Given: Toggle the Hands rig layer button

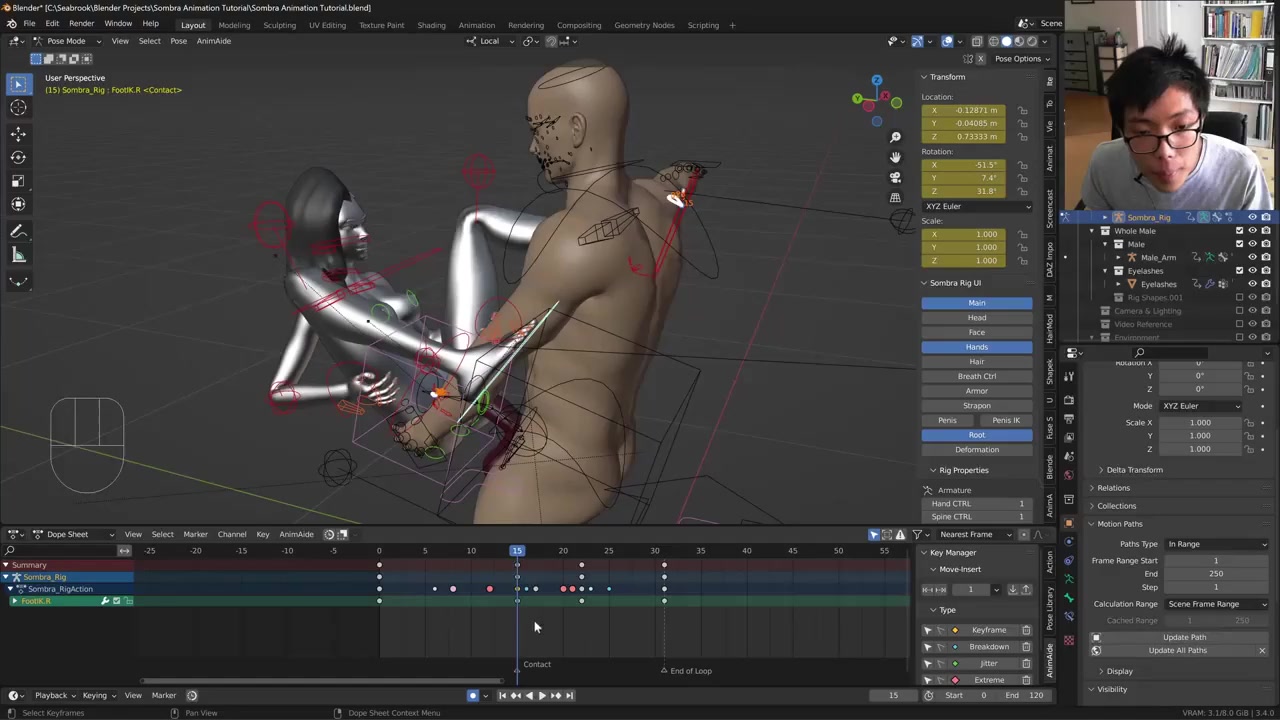Looking at the screenshot, I should (x=976, y=347).
